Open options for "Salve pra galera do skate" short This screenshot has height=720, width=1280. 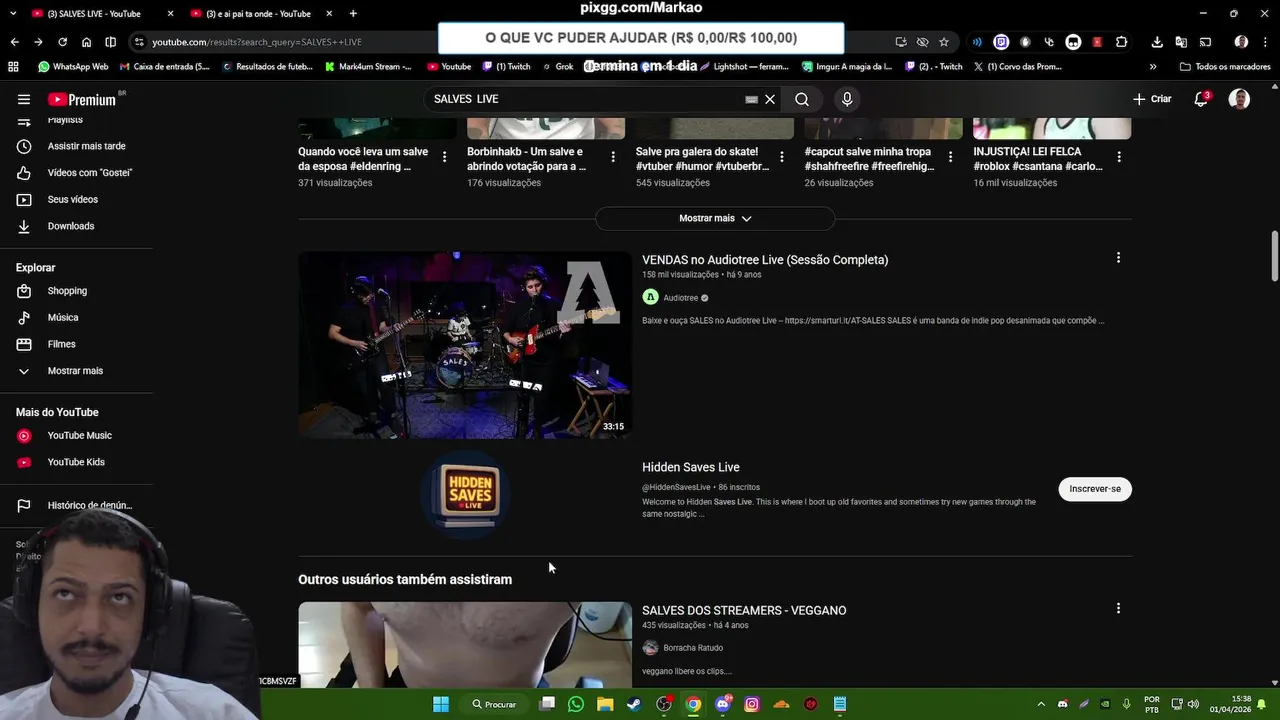[x=781, y=157]
